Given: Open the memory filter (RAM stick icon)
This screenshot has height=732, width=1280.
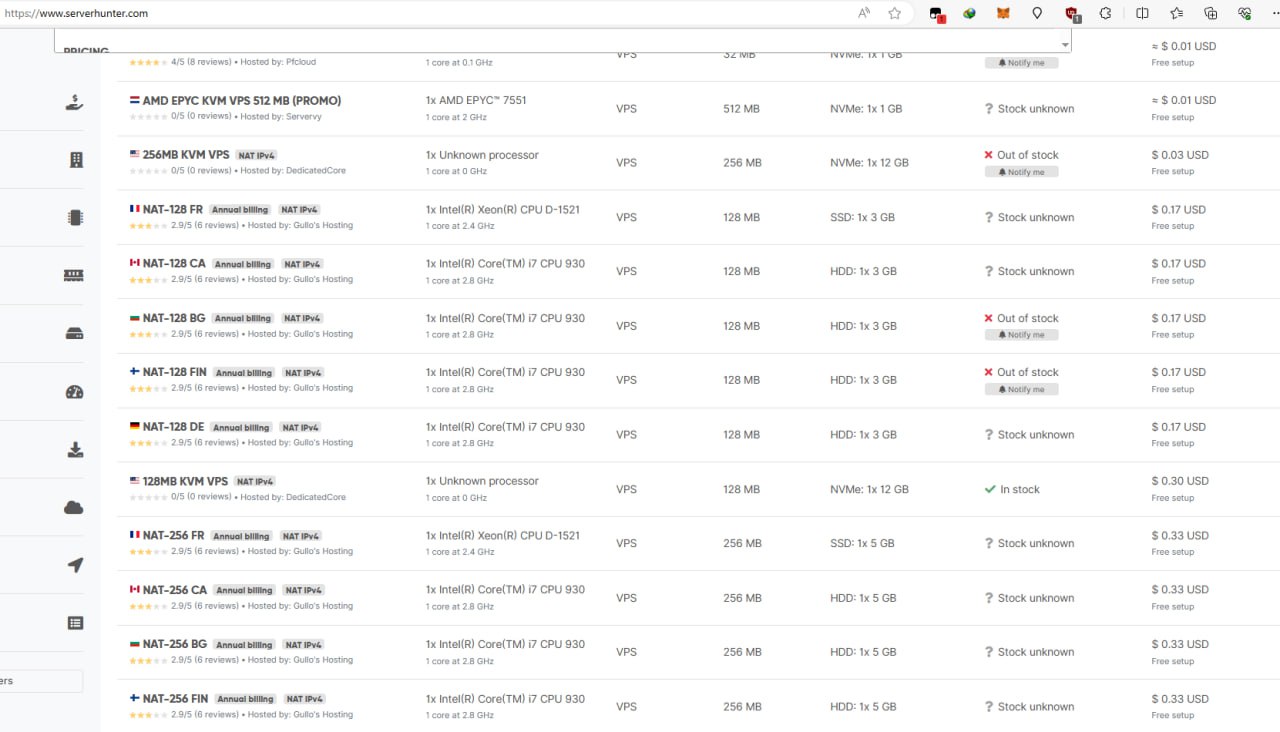Looking at the screenshot, I should coord(75,276).
